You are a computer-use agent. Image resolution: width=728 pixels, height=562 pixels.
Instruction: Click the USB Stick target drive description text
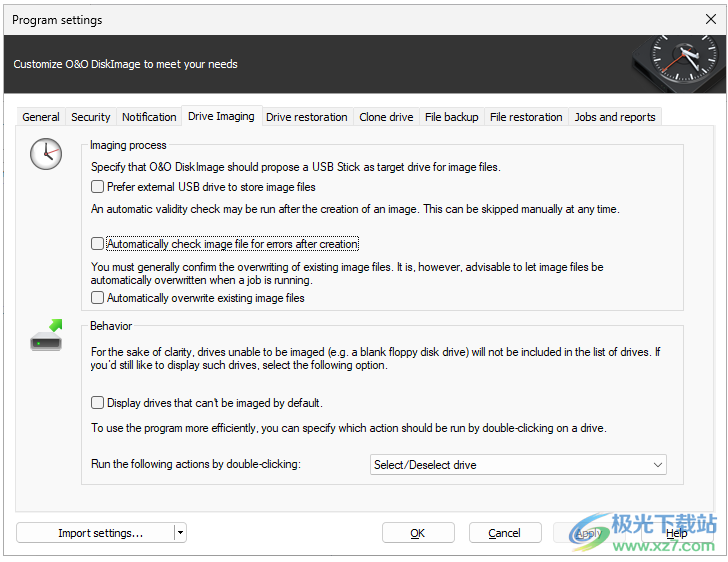[x=296, y=167]
